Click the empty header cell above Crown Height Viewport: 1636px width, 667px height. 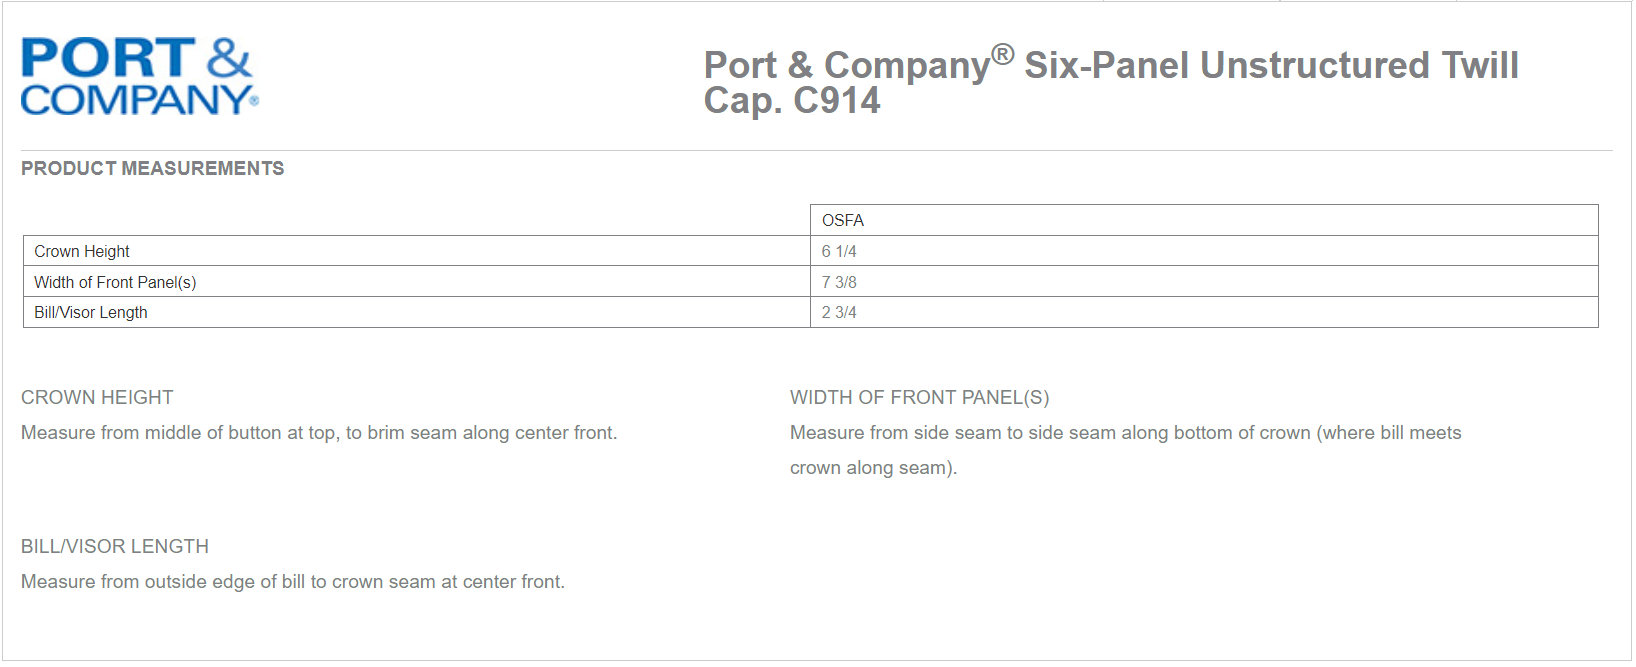coord(416,220)
